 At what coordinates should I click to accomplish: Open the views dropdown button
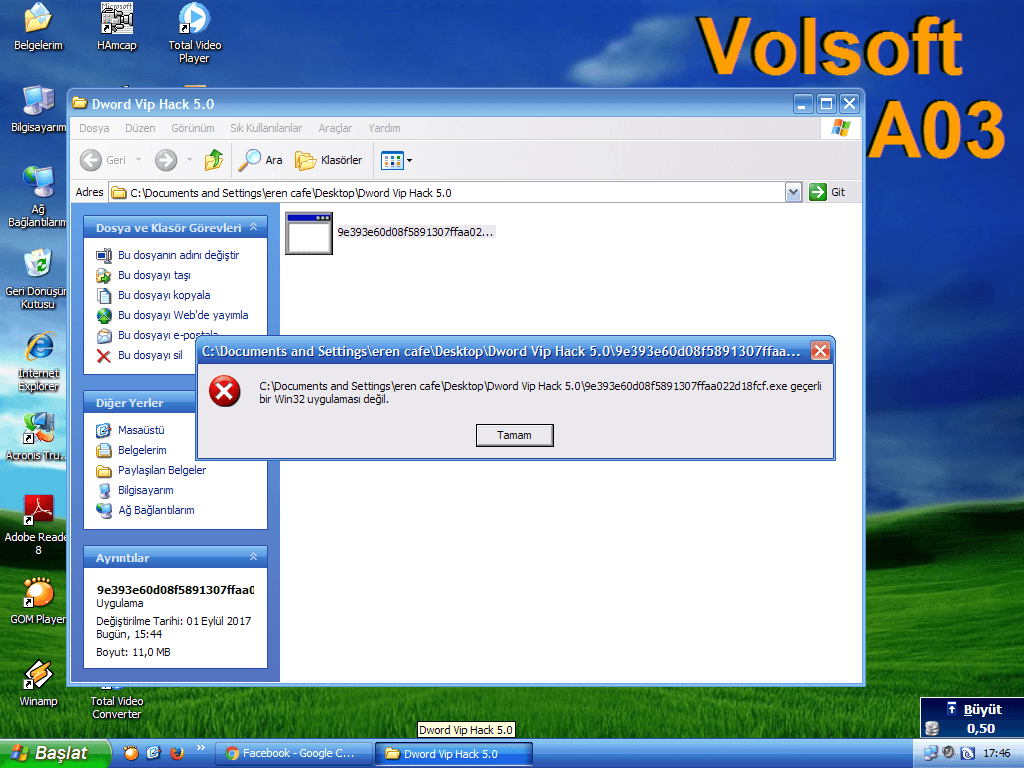pos(396,160)
